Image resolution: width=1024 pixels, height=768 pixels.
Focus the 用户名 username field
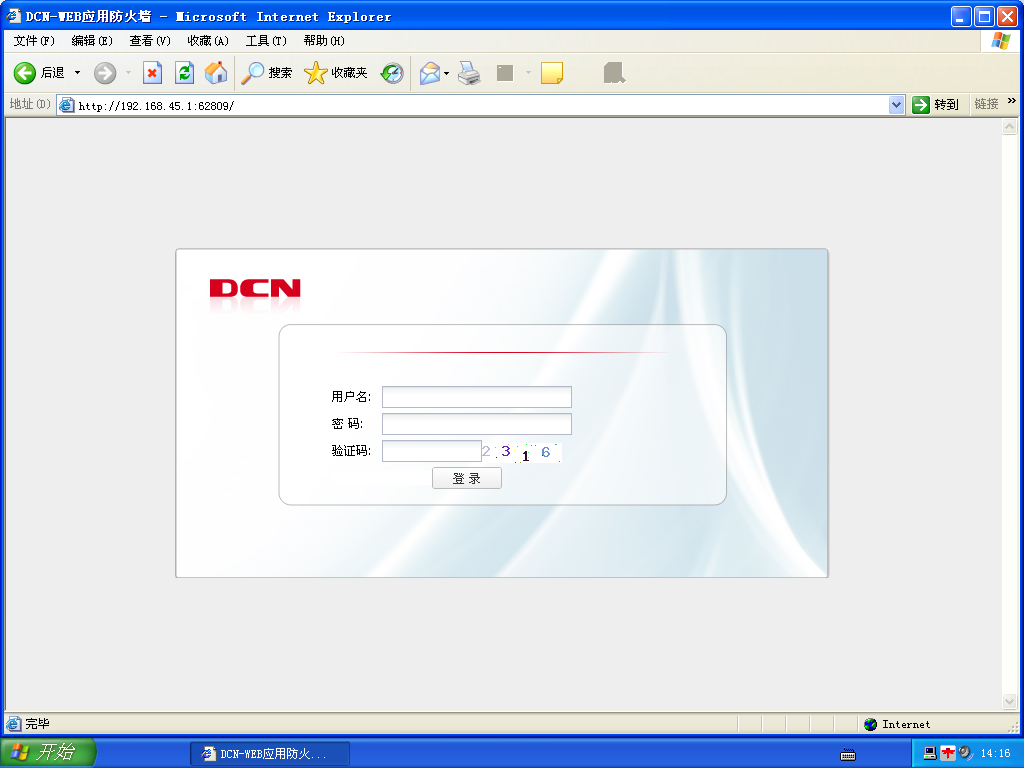(477, 397)
